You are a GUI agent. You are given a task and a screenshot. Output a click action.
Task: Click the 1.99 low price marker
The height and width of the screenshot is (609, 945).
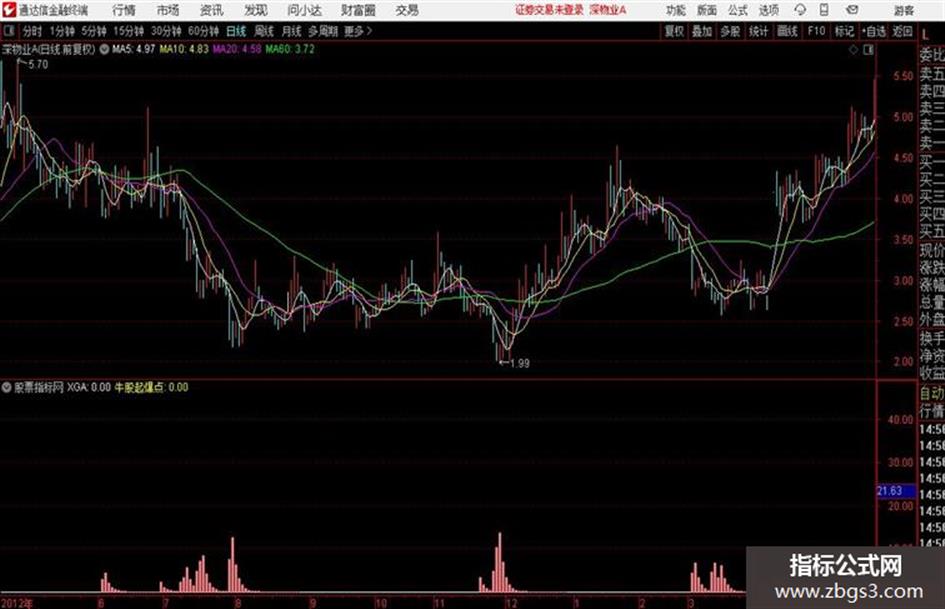(520, 364)
